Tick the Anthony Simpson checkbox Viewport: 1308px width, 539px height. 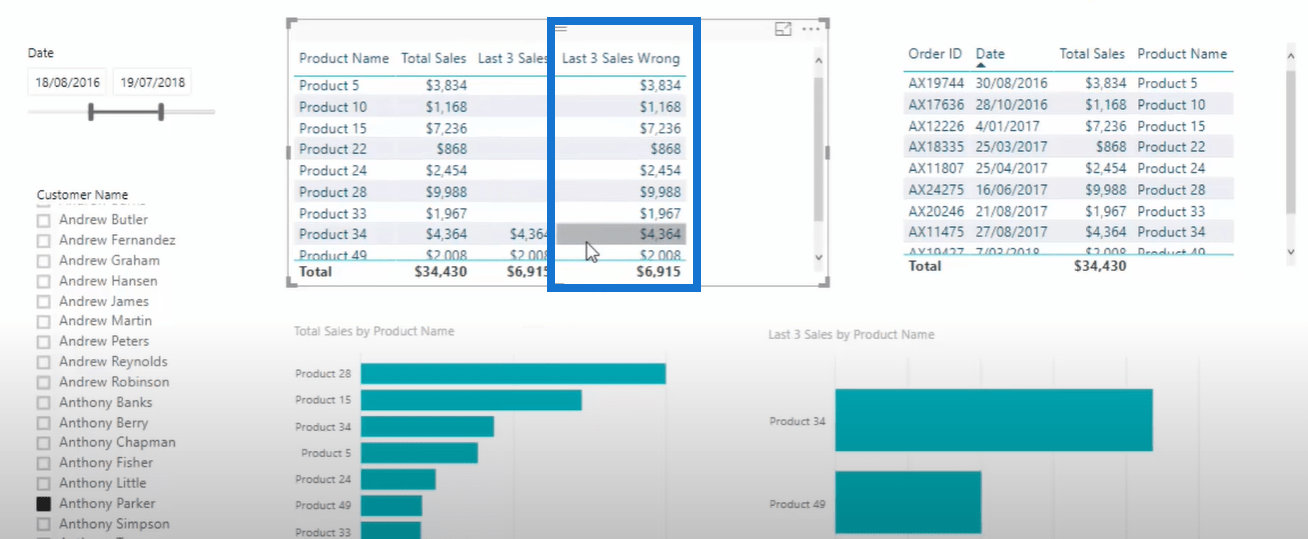(43, 524)
